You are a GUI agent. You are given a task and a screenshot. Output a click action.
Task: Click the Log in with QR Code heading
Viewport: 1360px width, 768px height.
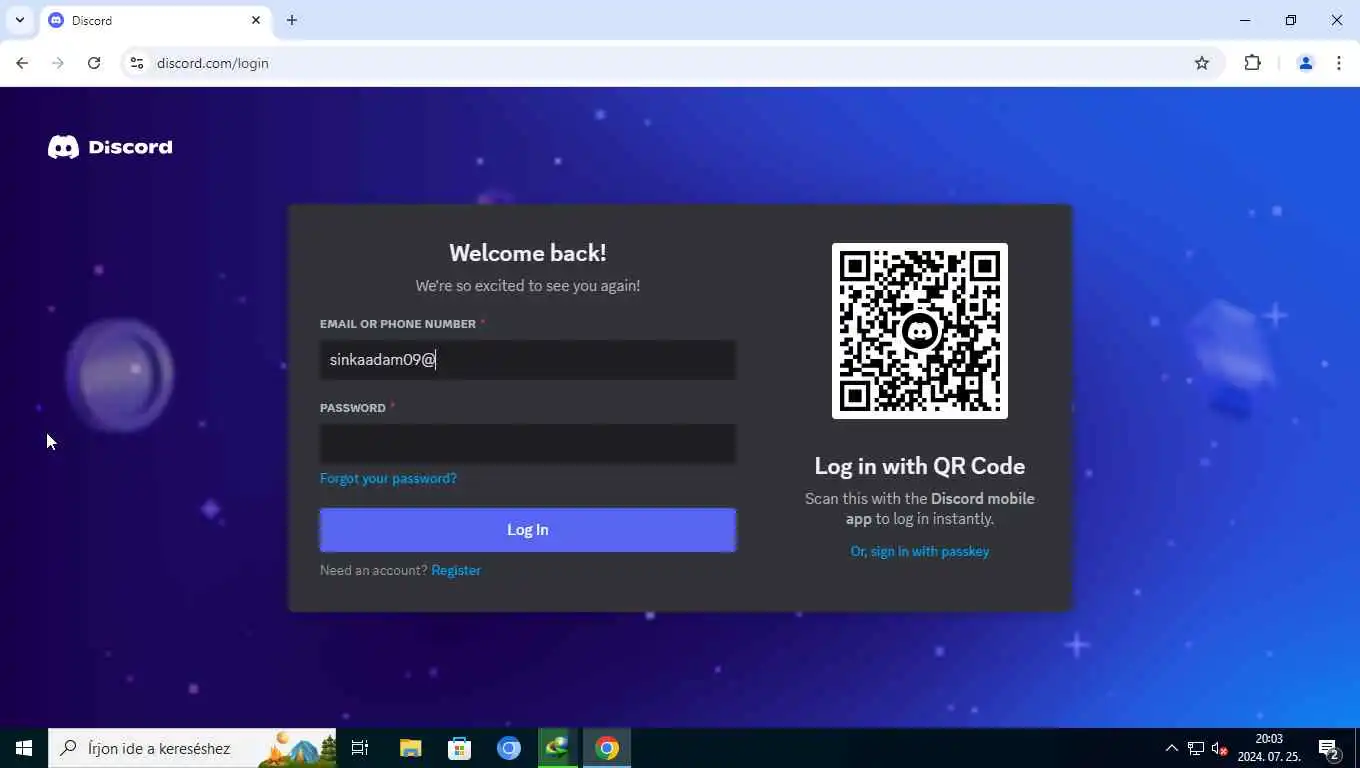point(920,466)
